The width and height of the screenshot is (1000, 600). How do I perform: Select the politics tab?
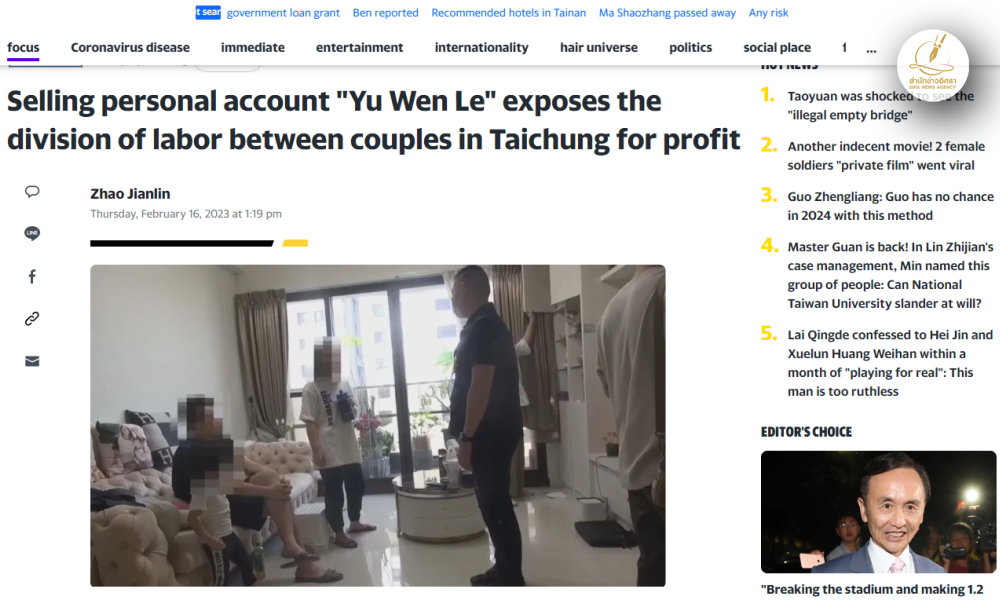[x=690, y=47]
